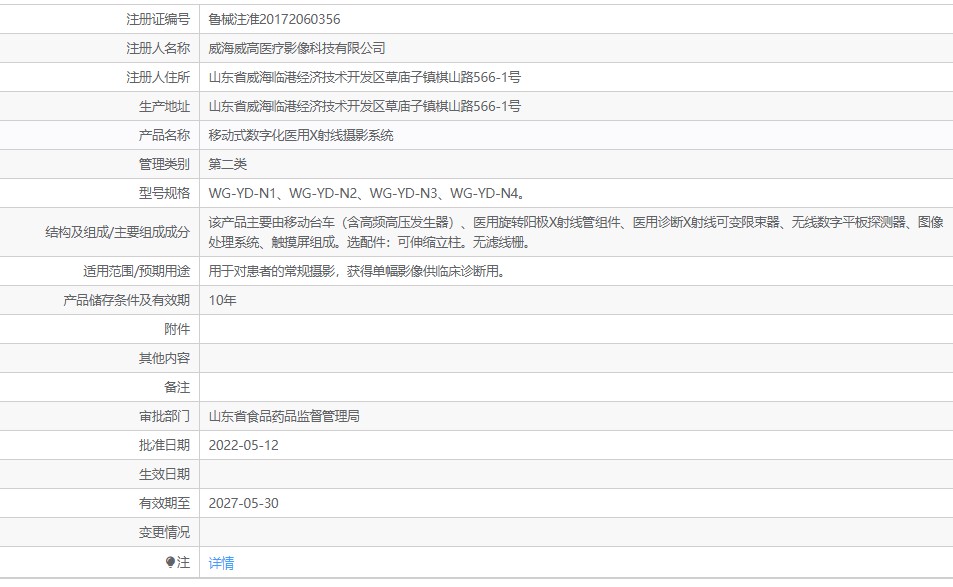
Task: Select approval department 山东省食品药品监督管理局
Action: (284, 416)
